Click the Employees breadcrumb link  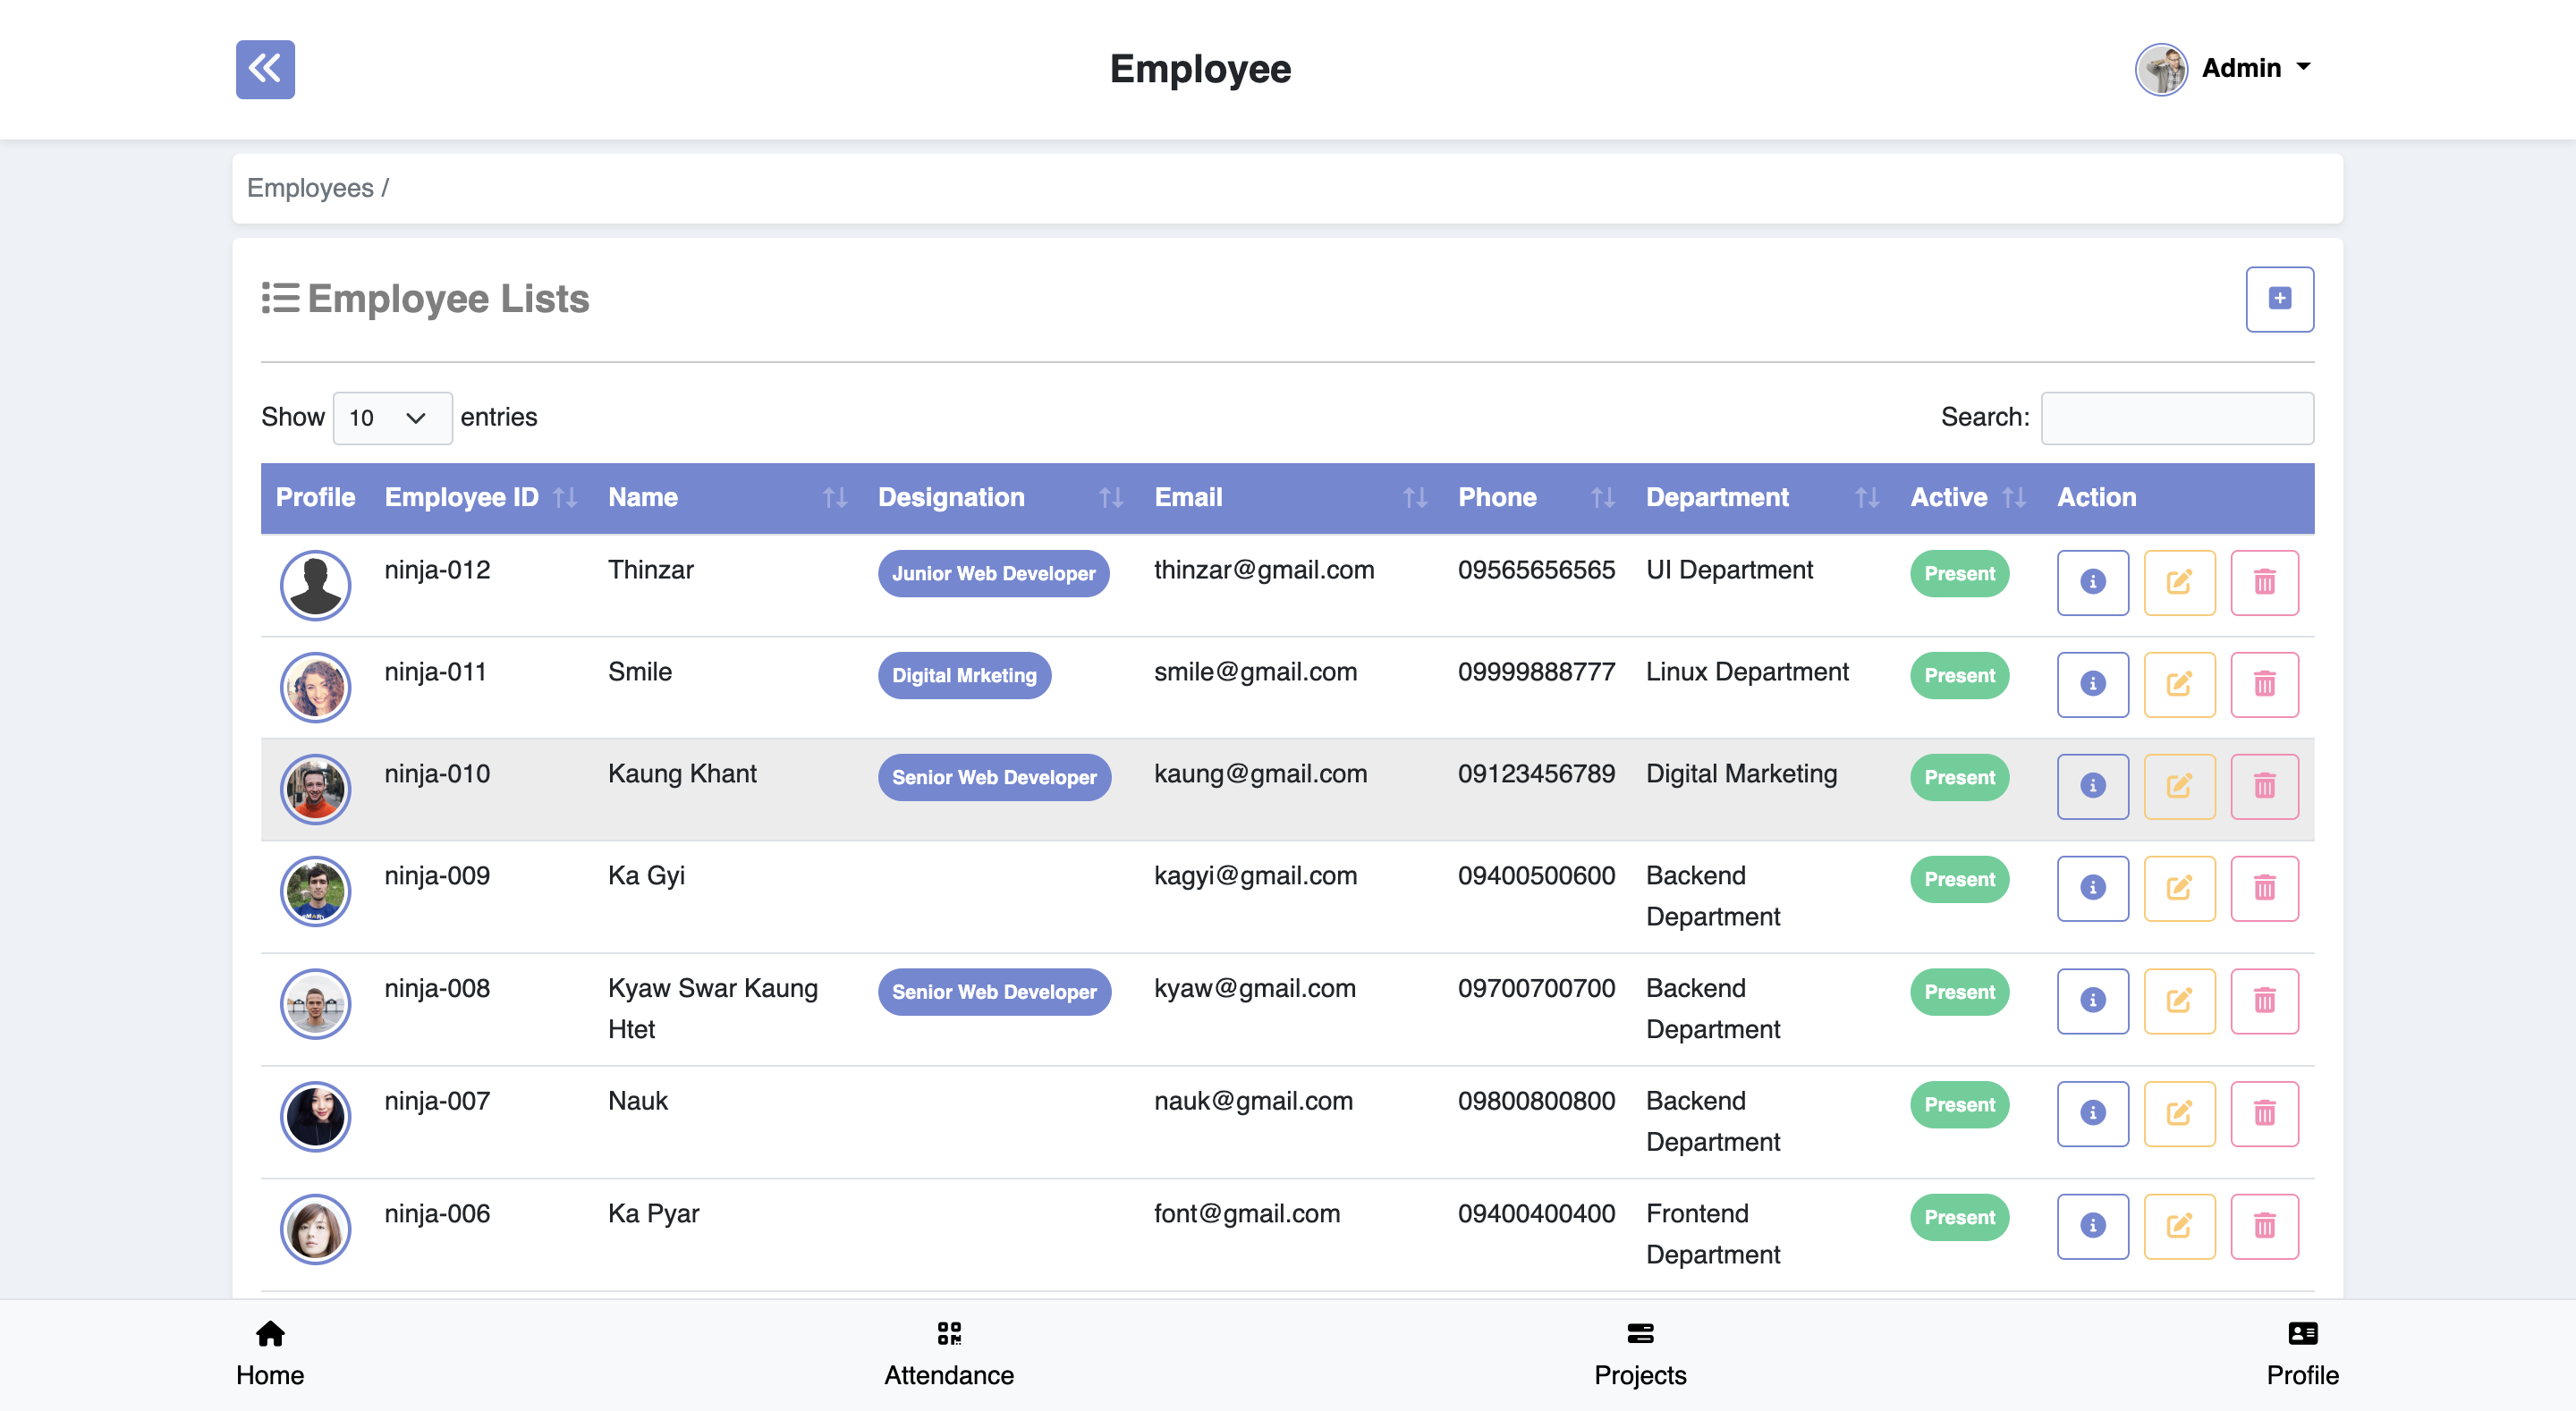point(310,188)
